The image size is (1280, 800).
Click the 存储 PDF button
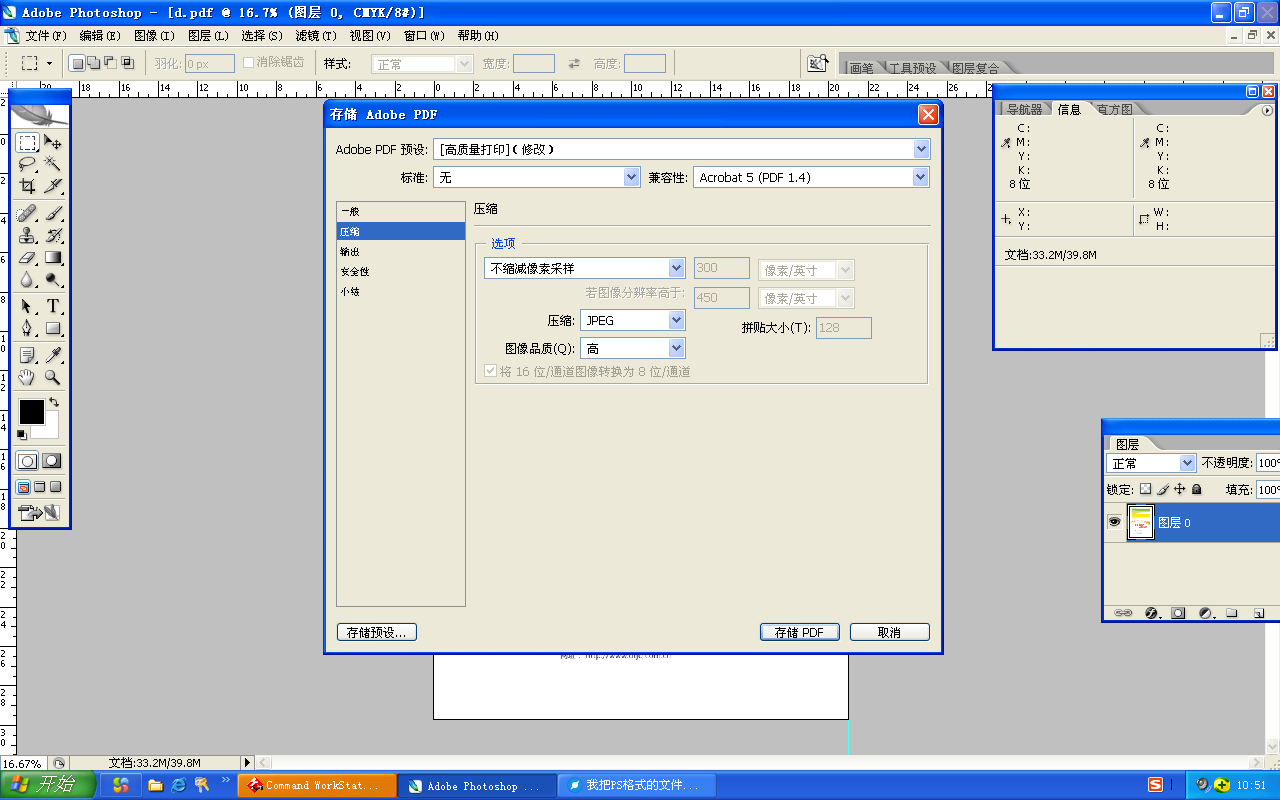(799, 632)
